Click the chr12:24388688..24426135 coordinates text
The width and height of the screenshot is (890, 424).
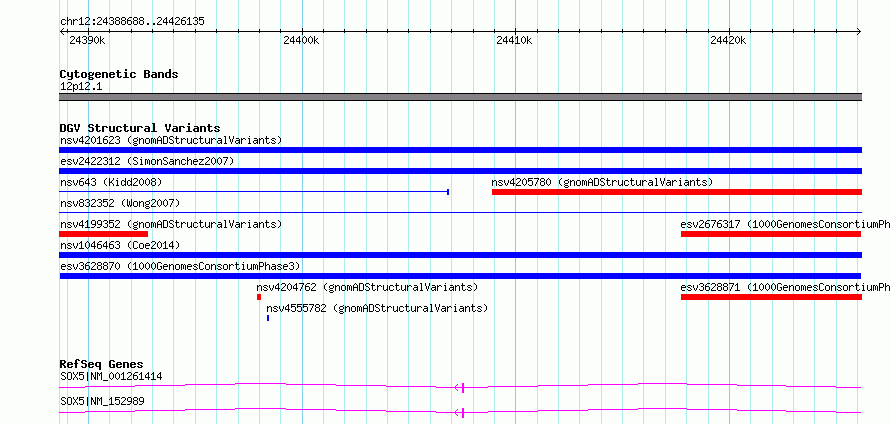[x=132, y=22]
